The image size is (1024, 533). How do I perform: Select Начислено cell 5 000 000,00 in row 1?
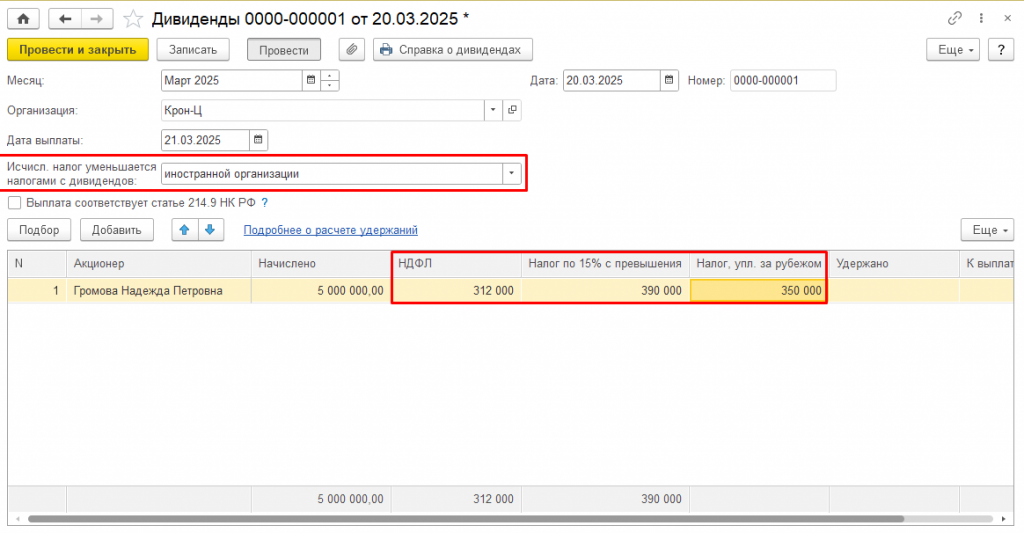(321, 291)
